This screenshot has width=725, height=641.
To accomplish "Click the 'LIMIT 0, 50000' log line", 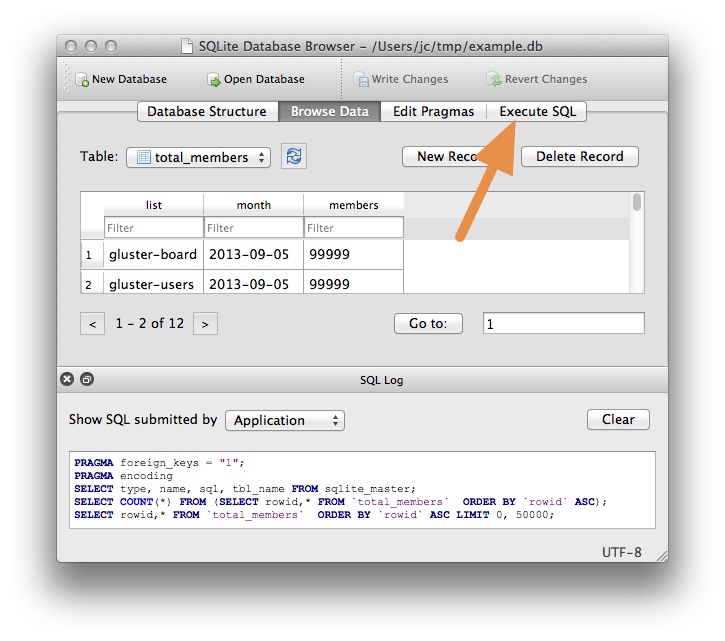I will tap(314, 515).
